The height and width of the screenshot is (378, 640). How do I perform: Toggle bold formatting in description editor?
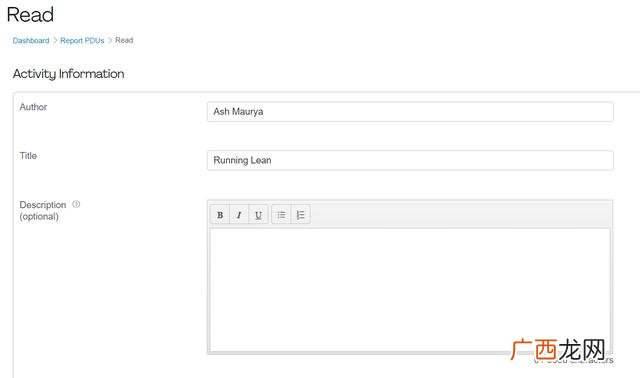(x=220, y=215)
